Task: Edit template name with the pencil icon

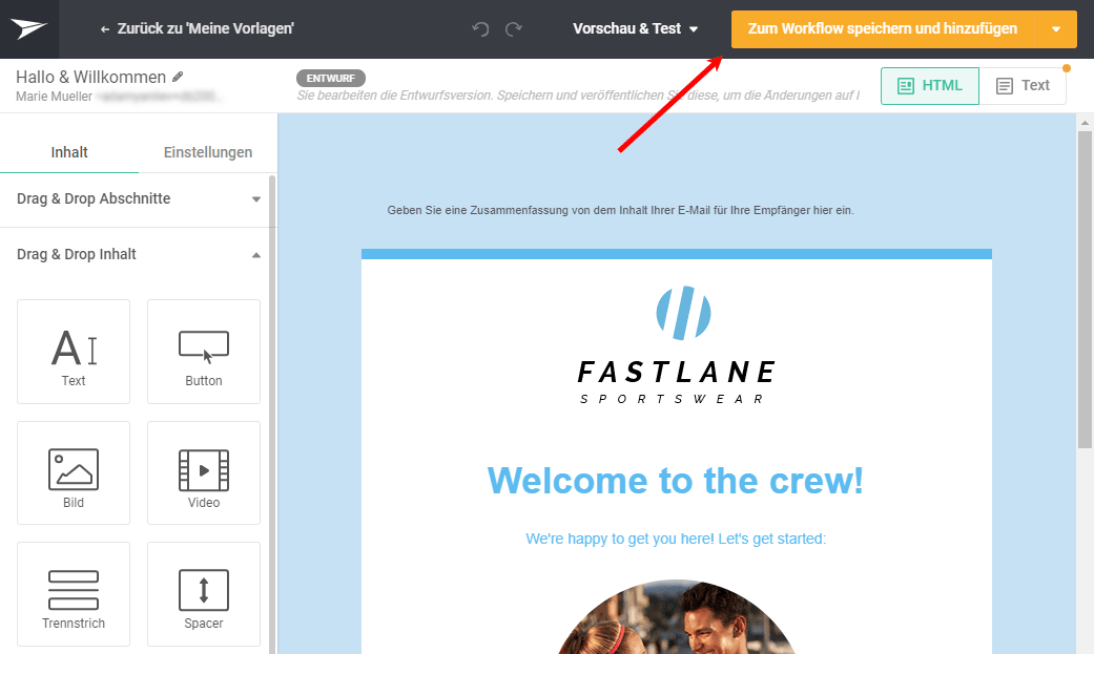Action: point(178,77)
